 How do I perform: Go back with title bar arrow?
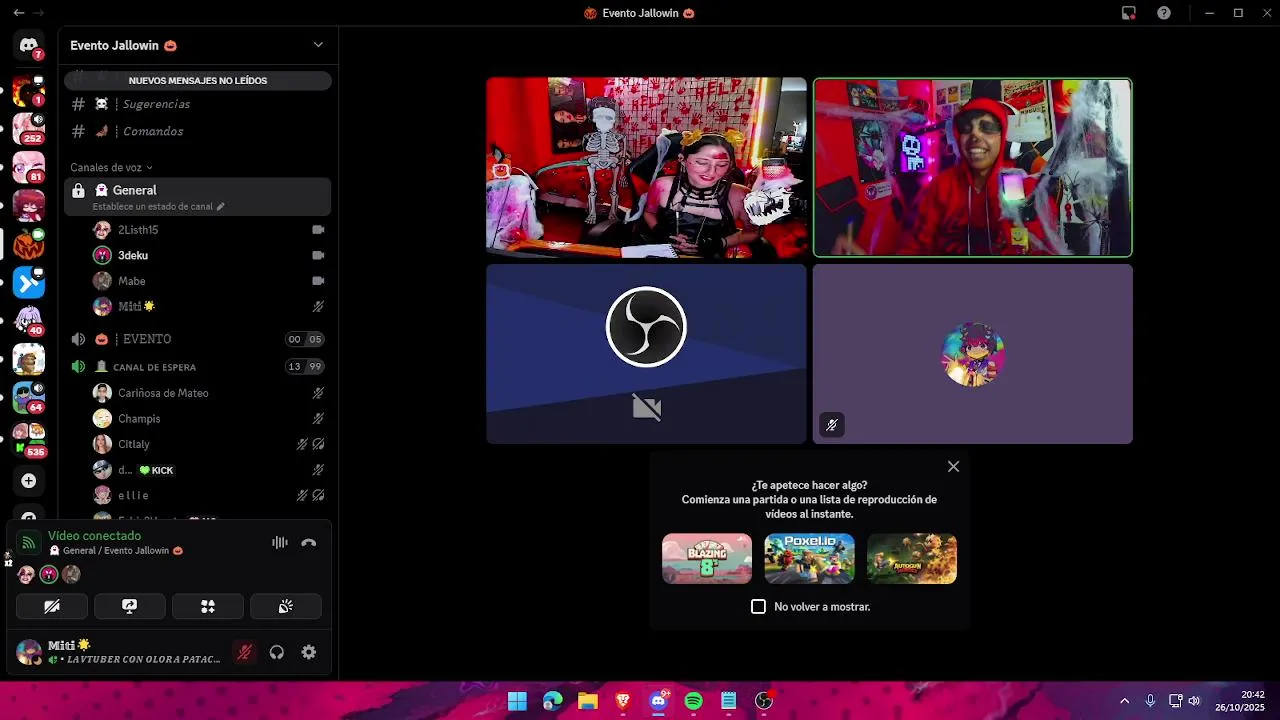(x=18, y=13)
